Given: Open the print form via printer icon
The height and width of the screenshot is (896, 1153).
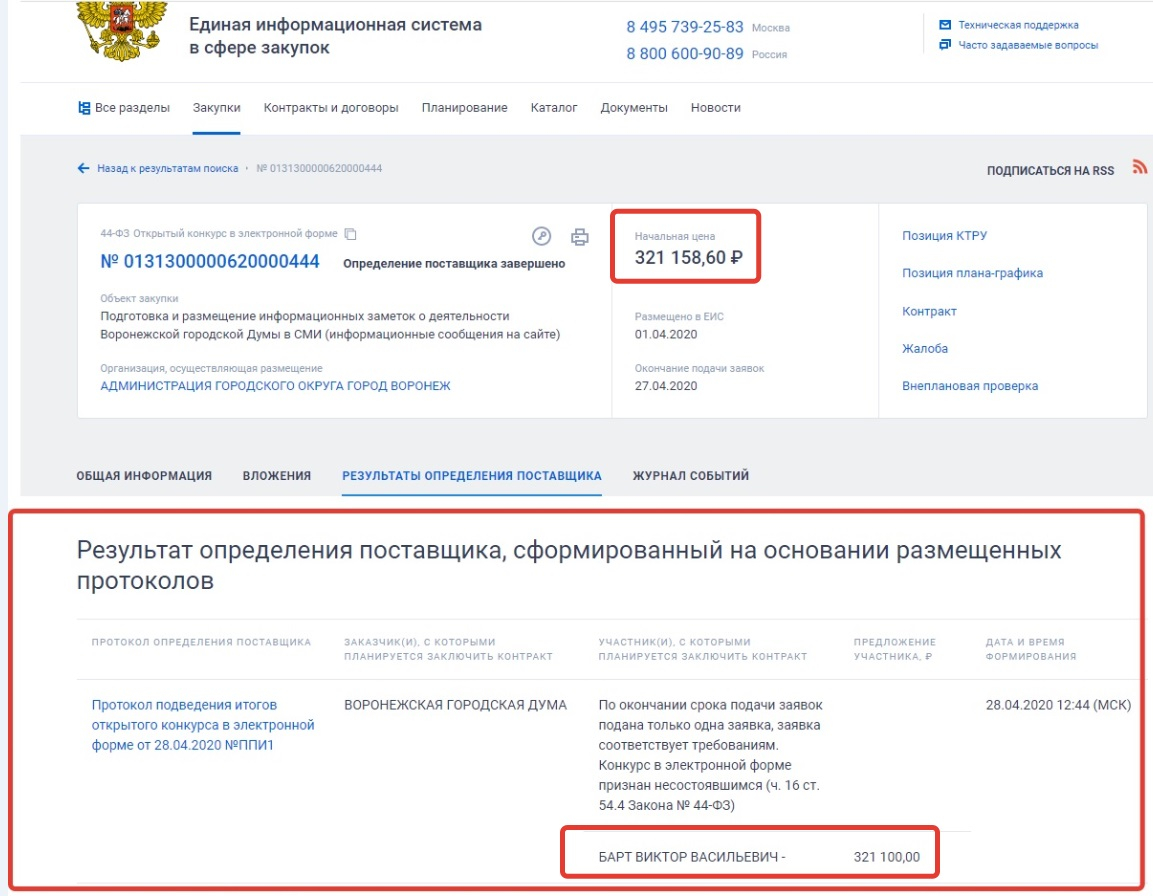Looking at the screenshot, I should coord(579,236).
